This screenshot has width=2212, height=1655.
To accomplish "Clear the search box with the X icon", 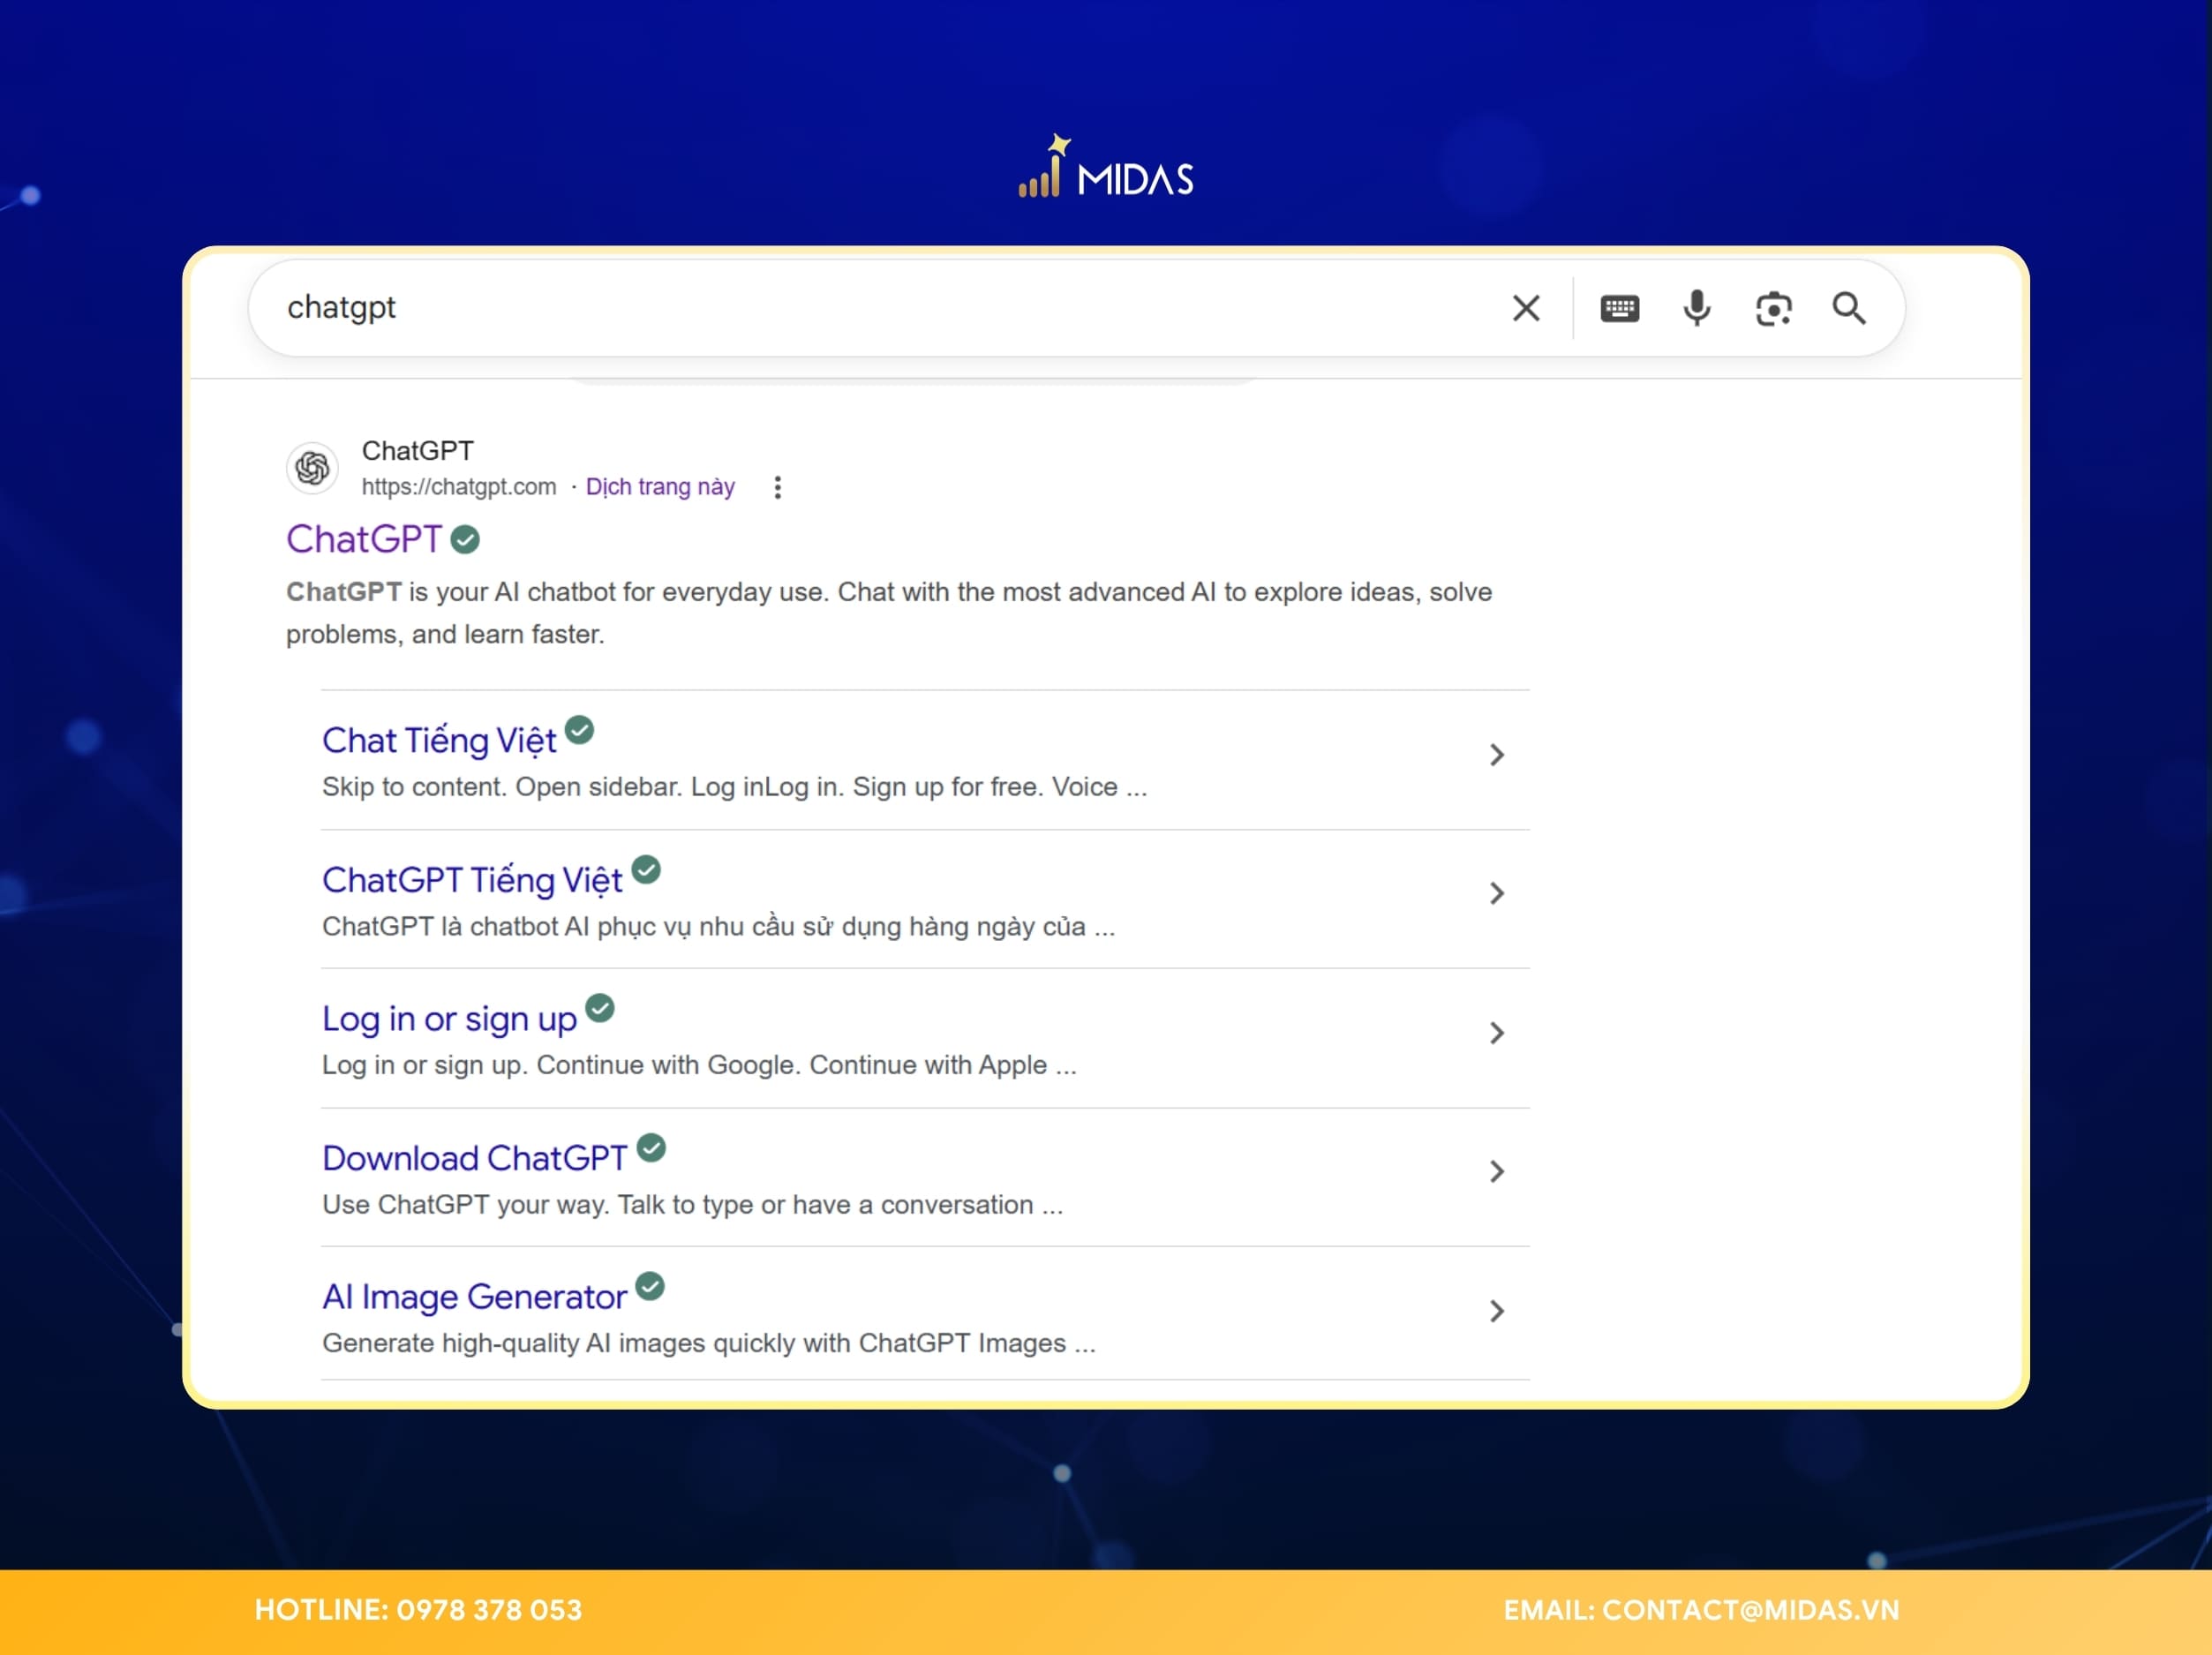I will pyautogui.click(x=1525, y=308).
